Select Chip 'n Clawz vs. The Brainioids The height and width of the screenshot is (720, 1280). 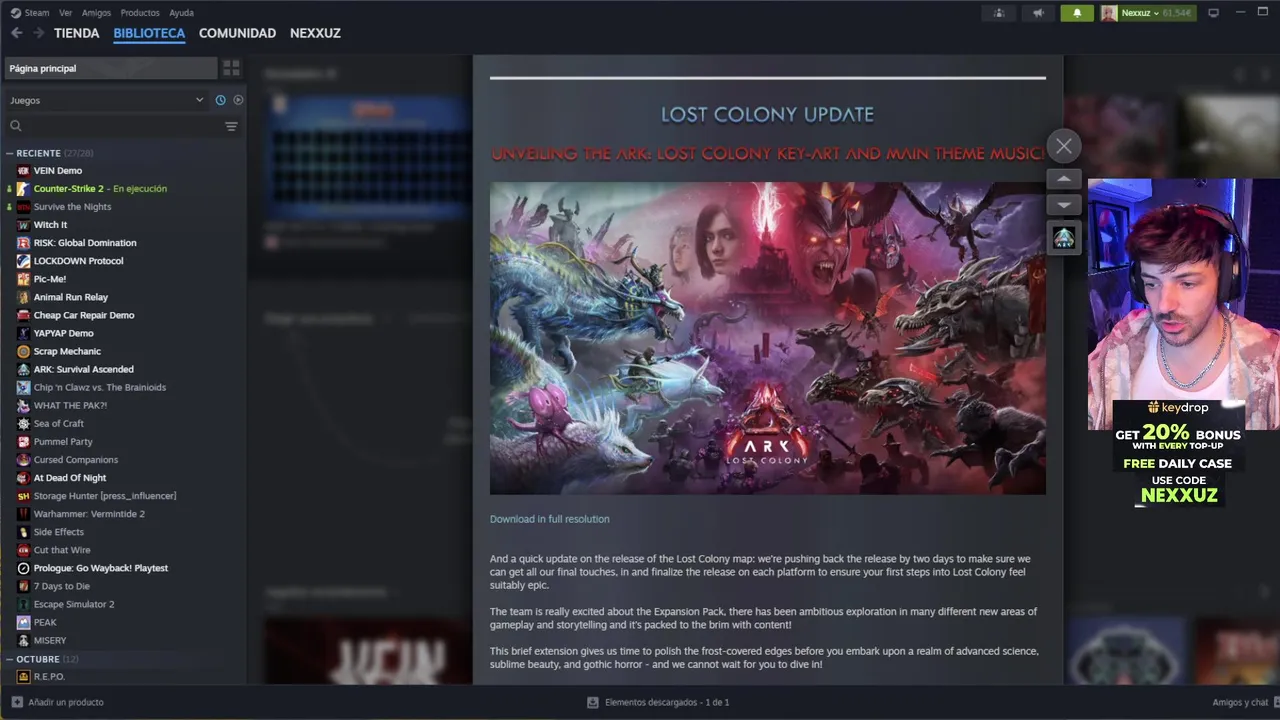tap(99, 388)
